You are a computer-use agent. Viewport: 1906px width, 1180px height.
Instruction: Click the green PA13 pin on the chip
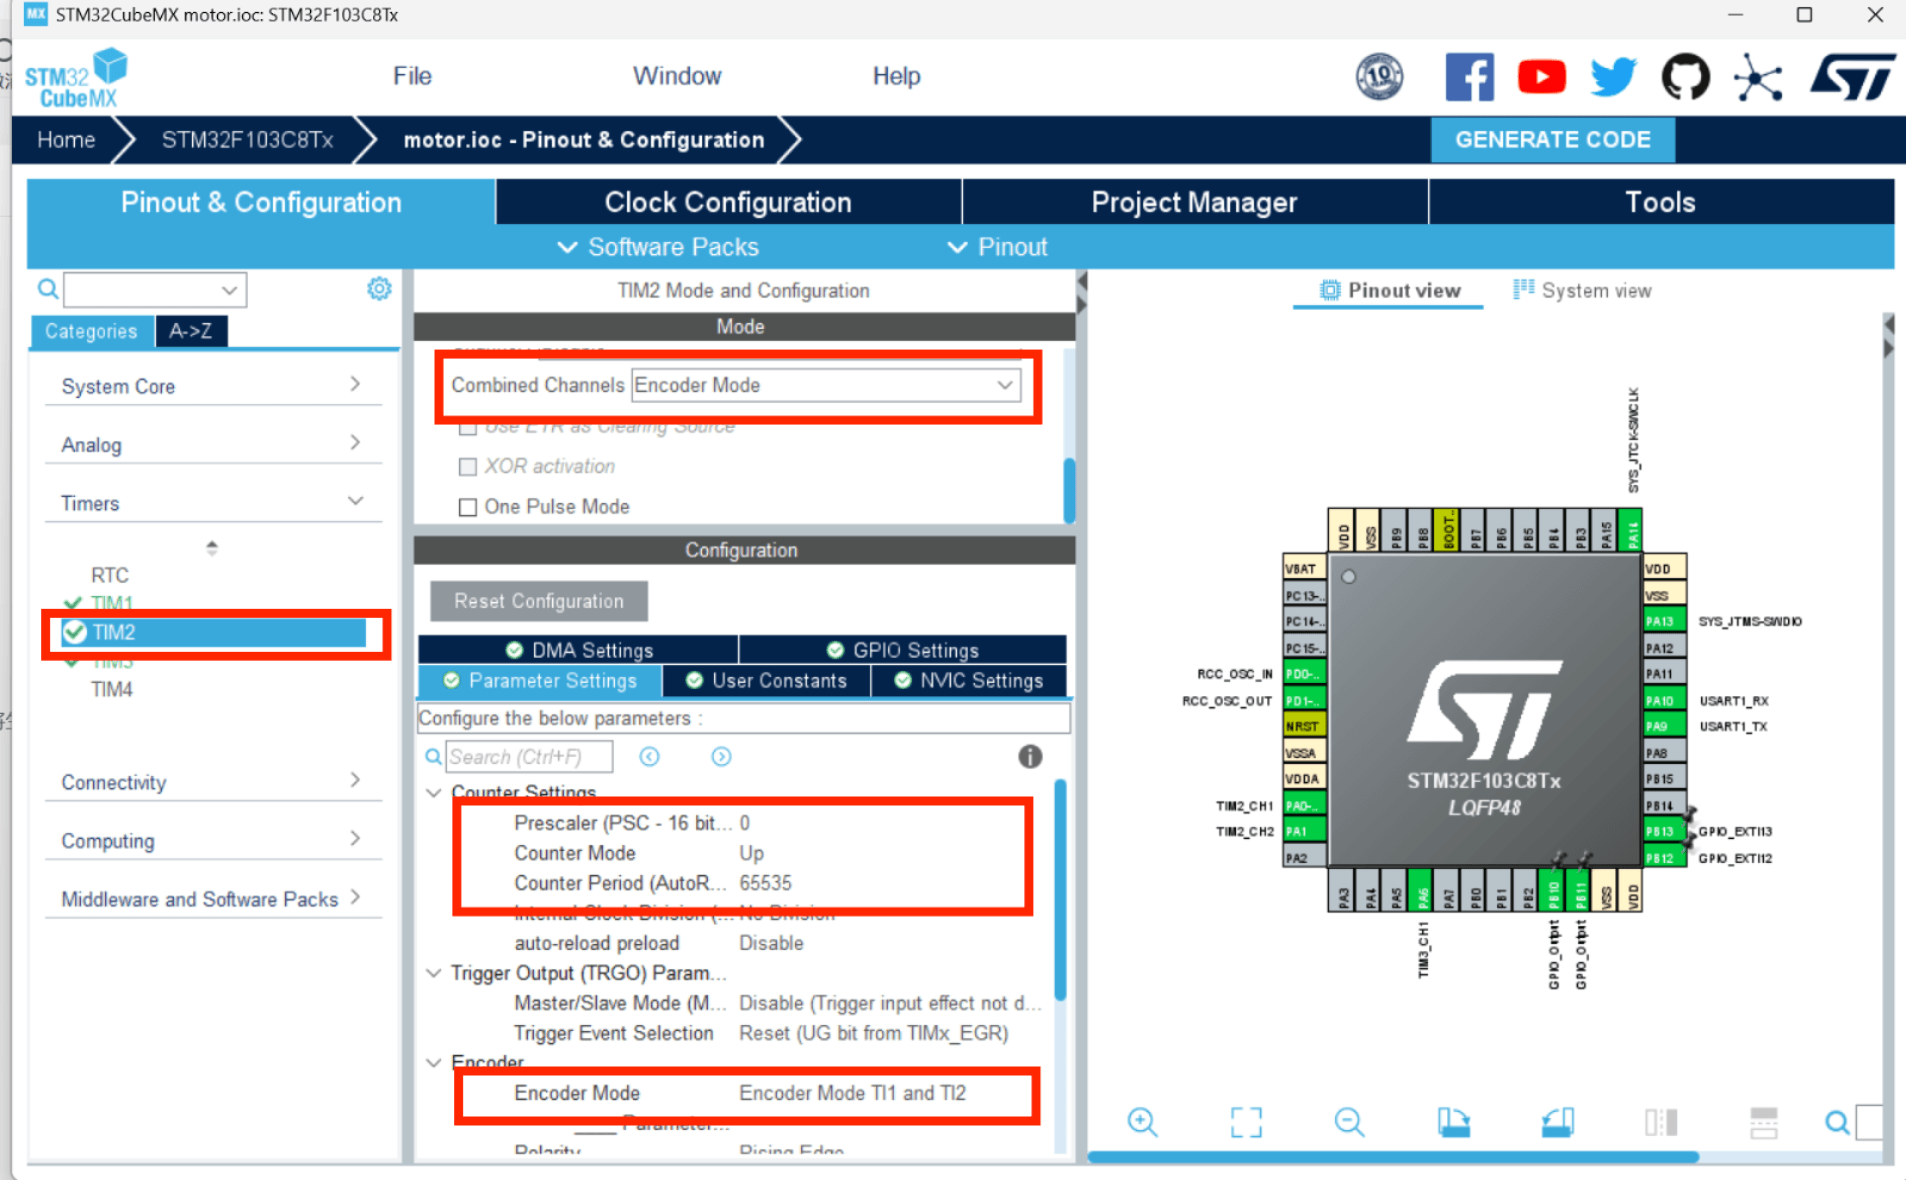click(x=1665, y=621)
